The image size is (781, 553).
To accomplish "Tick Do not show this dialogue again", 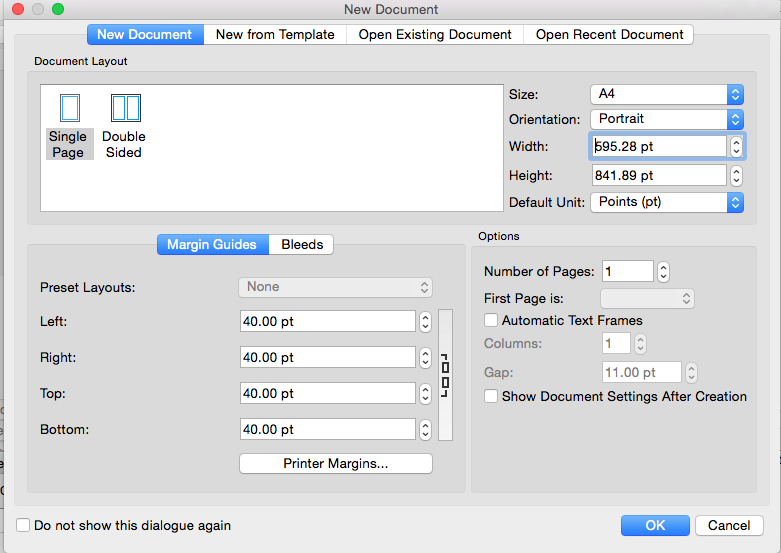I will tap(23, 525).
